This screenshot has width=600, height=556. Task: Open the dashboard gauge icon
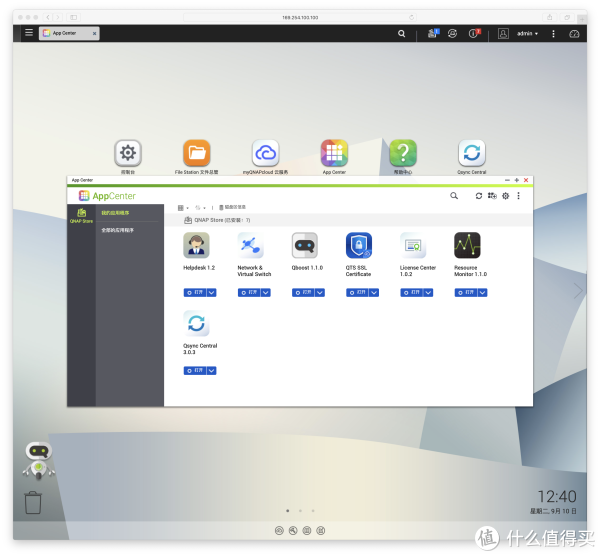pyautogui.click(x=574, y=34)
